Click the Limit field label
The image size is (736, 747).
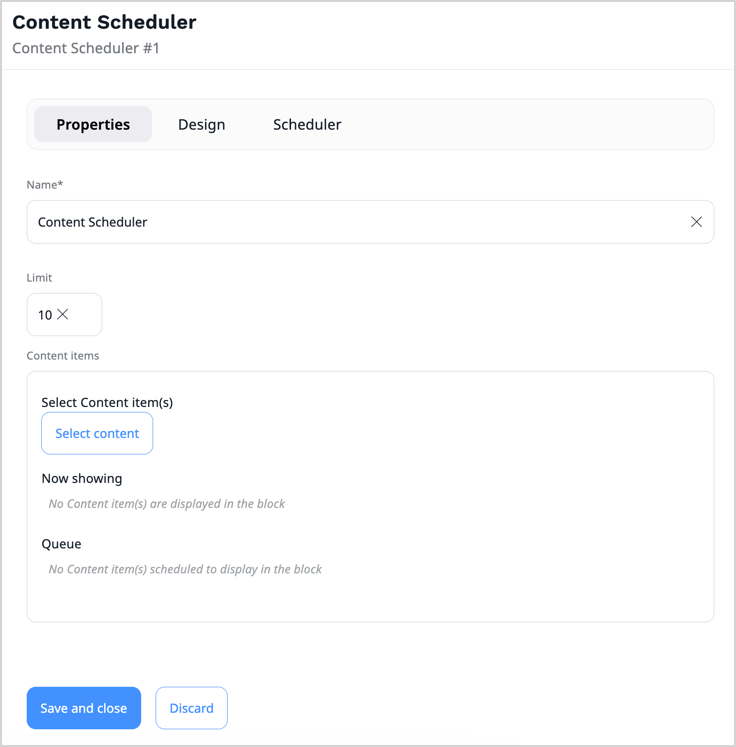point(39,277)
